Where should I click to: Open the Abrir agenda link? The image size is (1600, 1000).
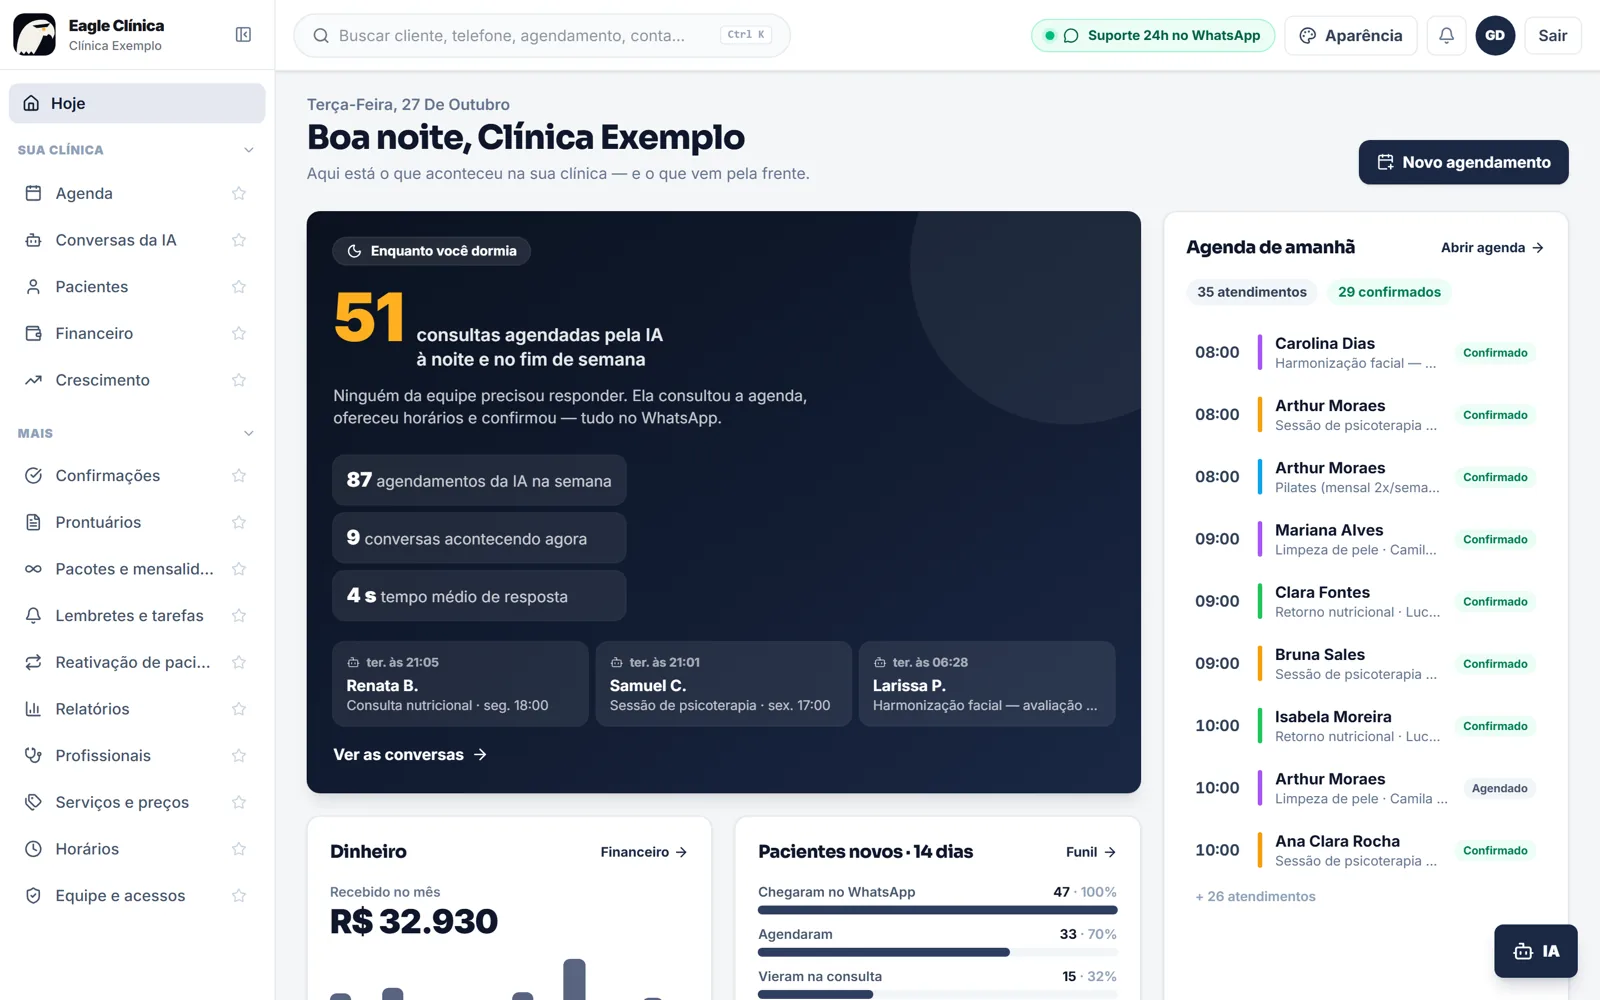pyautogui.click(x=1492, y=248)
